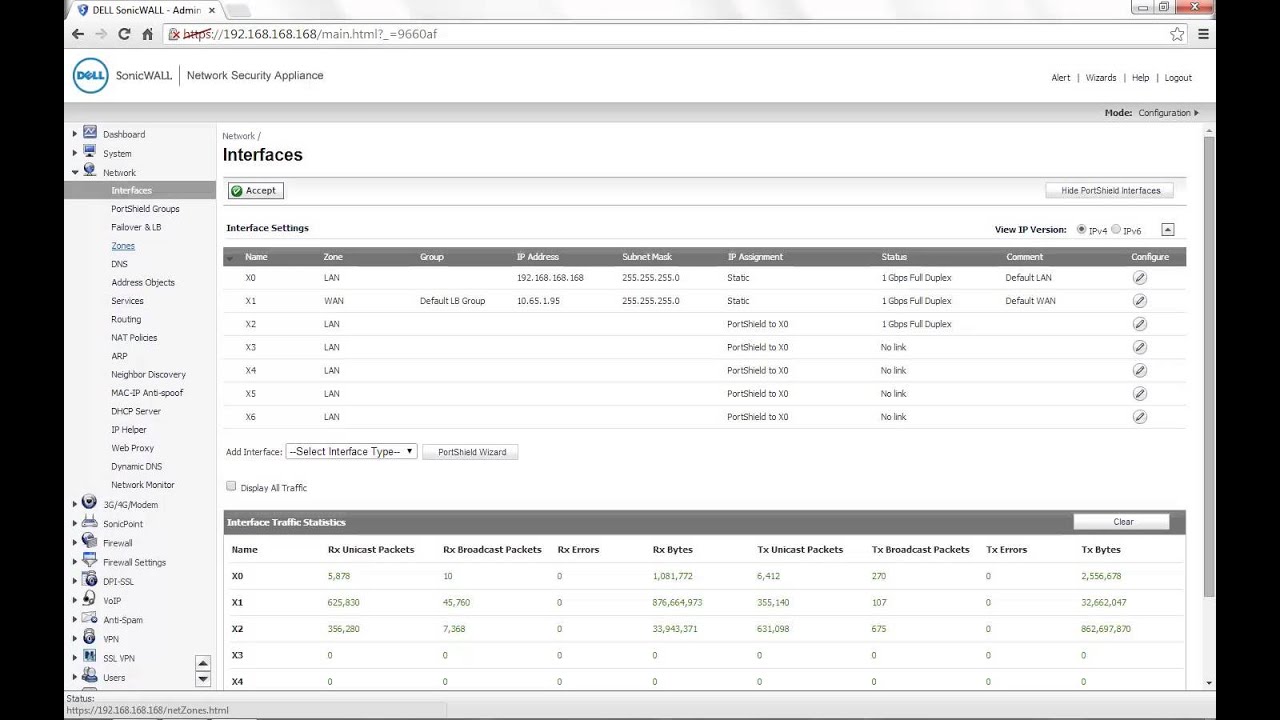The height and width of the screenshot is (720, 1280).
Task: Click the Dell logo
Action: (x=90, y=76)
